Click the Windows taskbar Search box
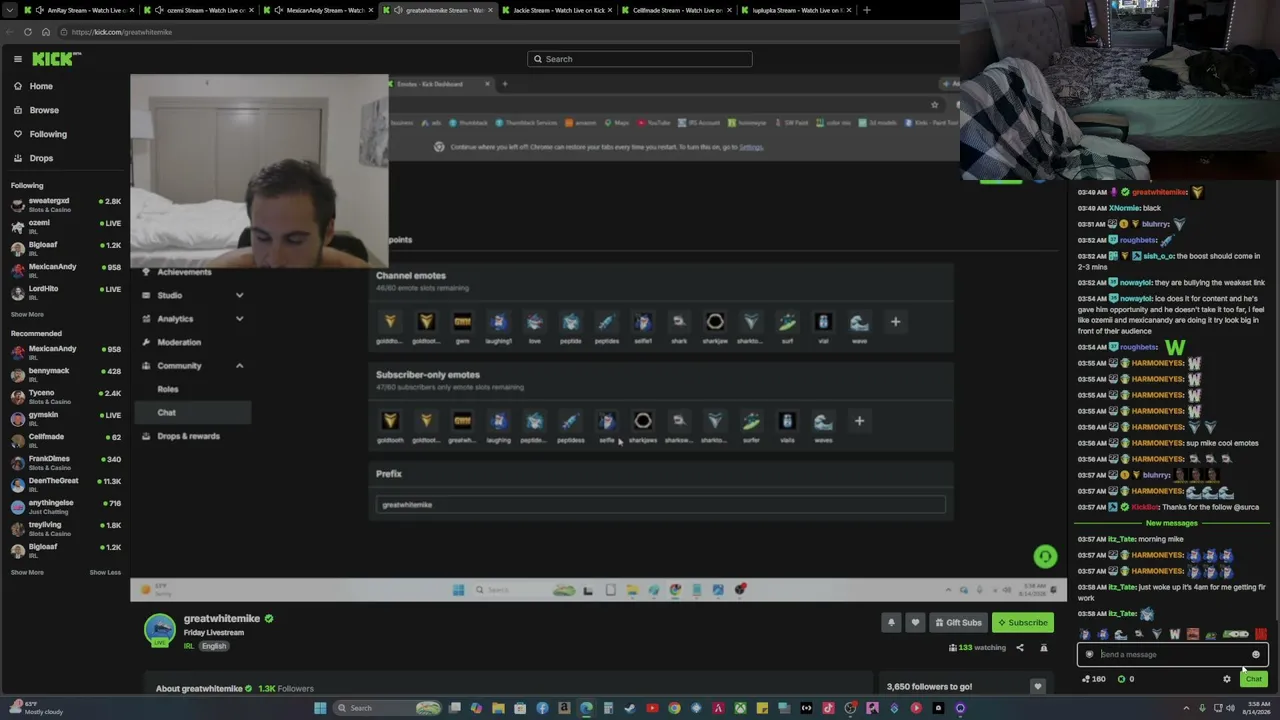Screen dimensions: 1280x720 tap(387, 708)
